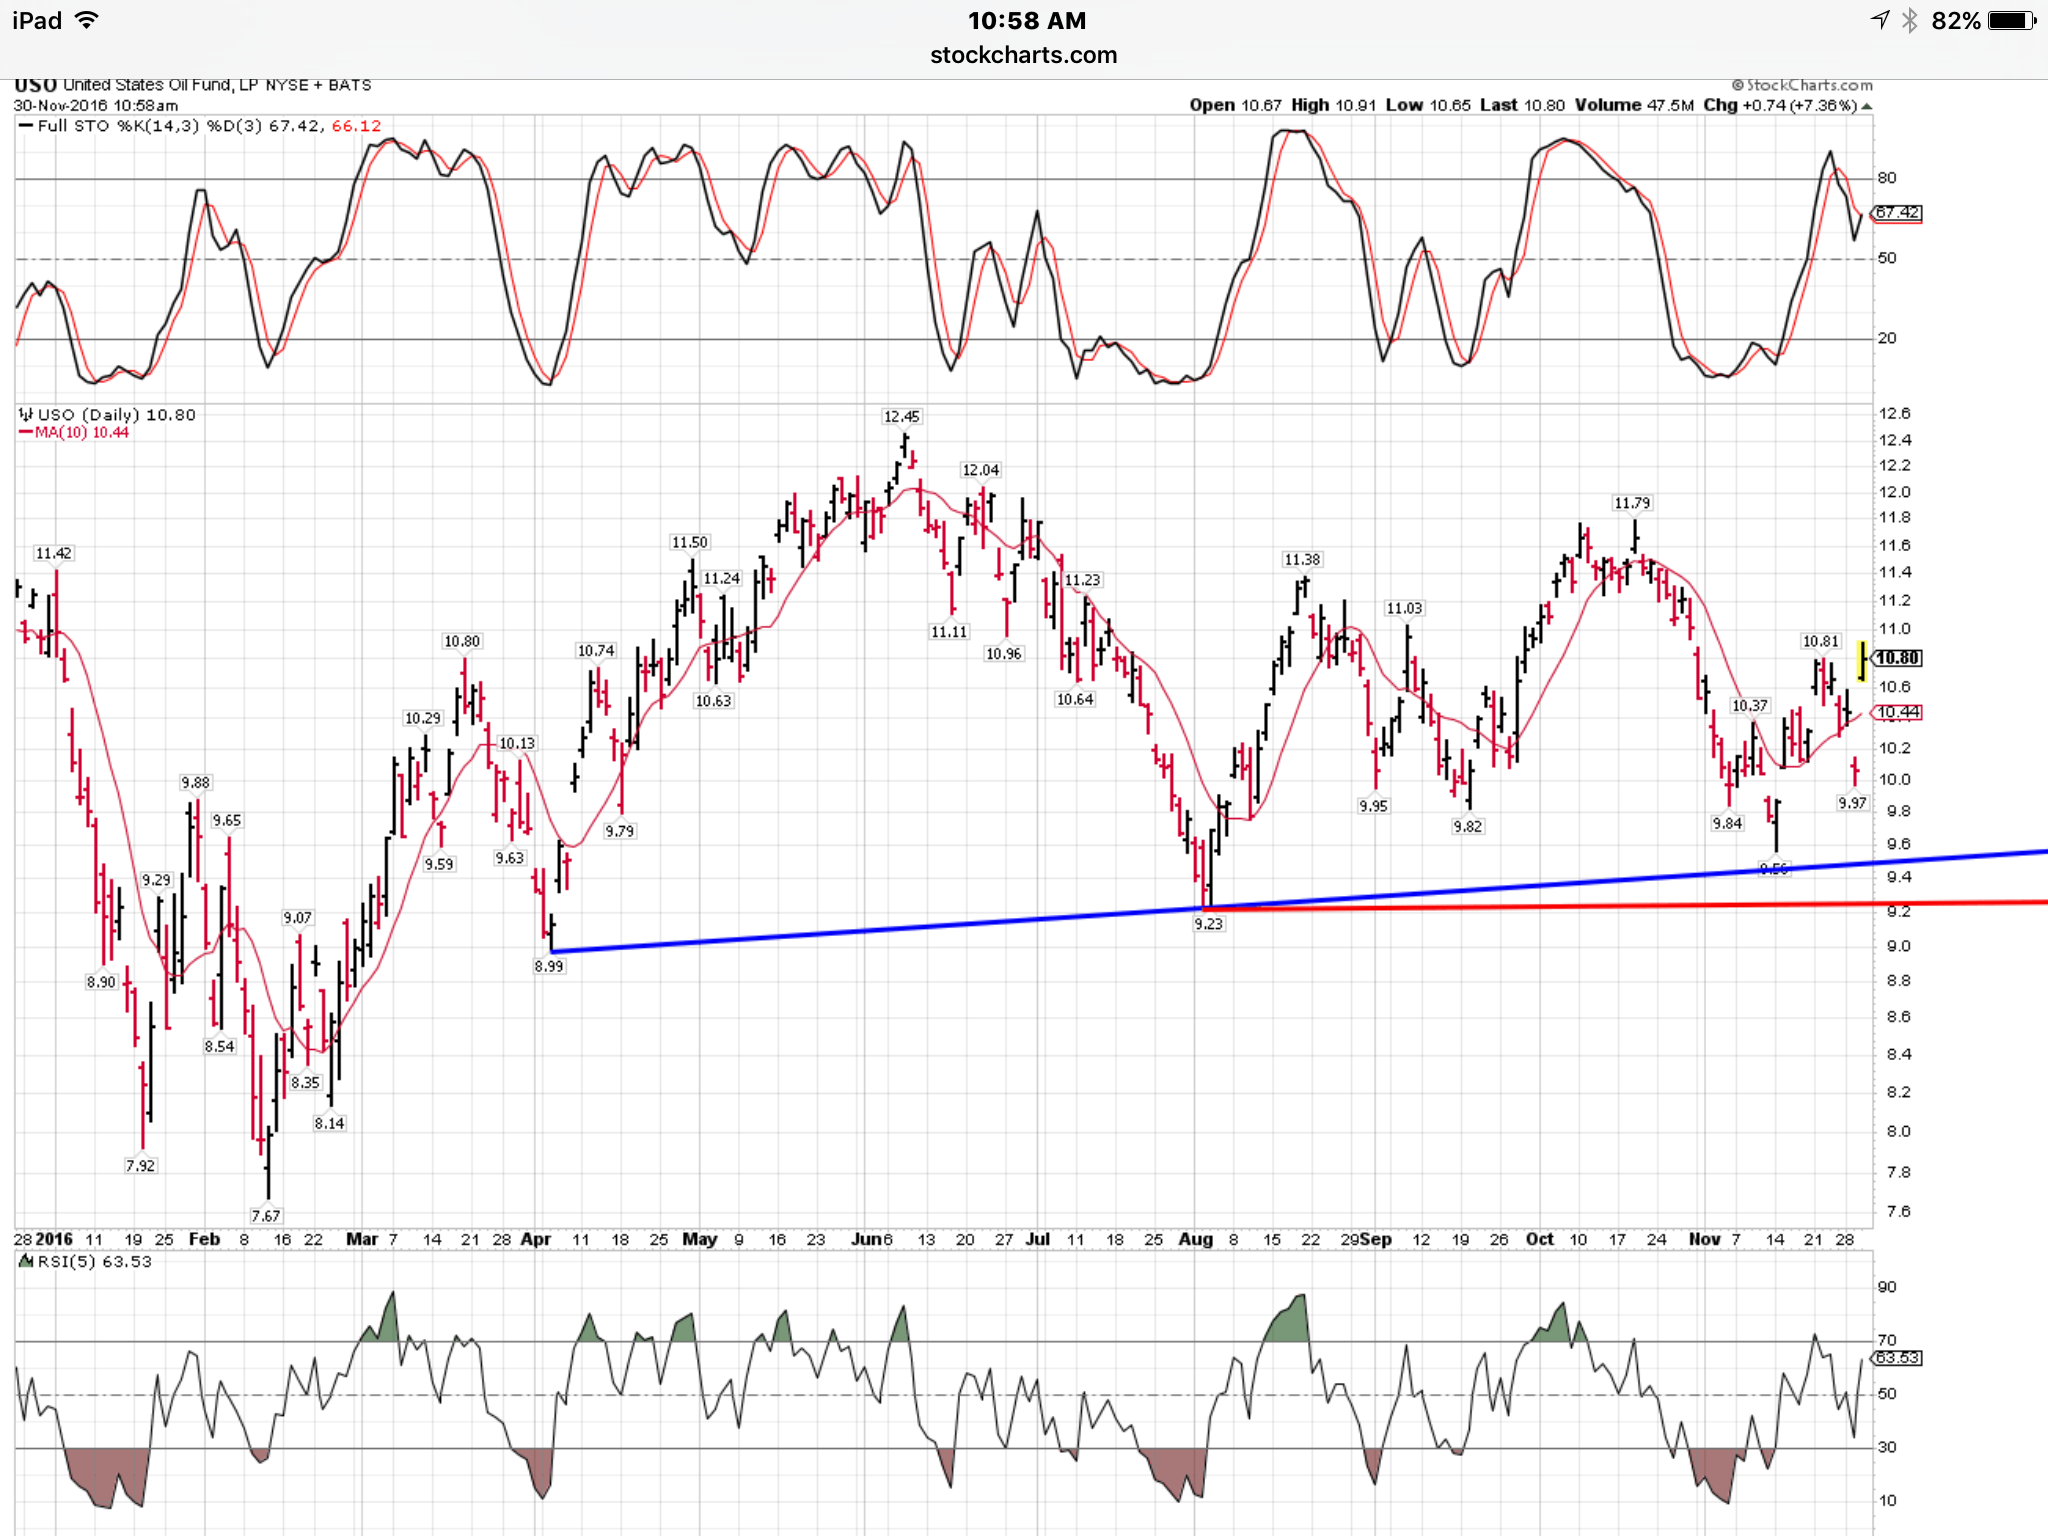
Task: Click the StockCharts.com copyright watermark
Action: 1802,85
